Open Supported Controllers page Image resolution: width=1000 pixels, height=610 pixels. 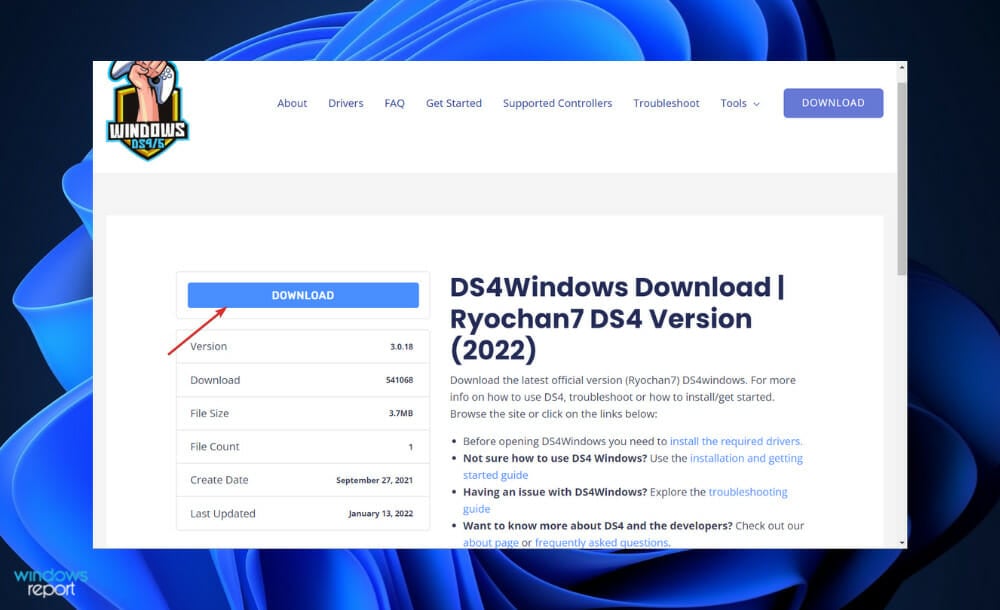(x=557, y=103)
